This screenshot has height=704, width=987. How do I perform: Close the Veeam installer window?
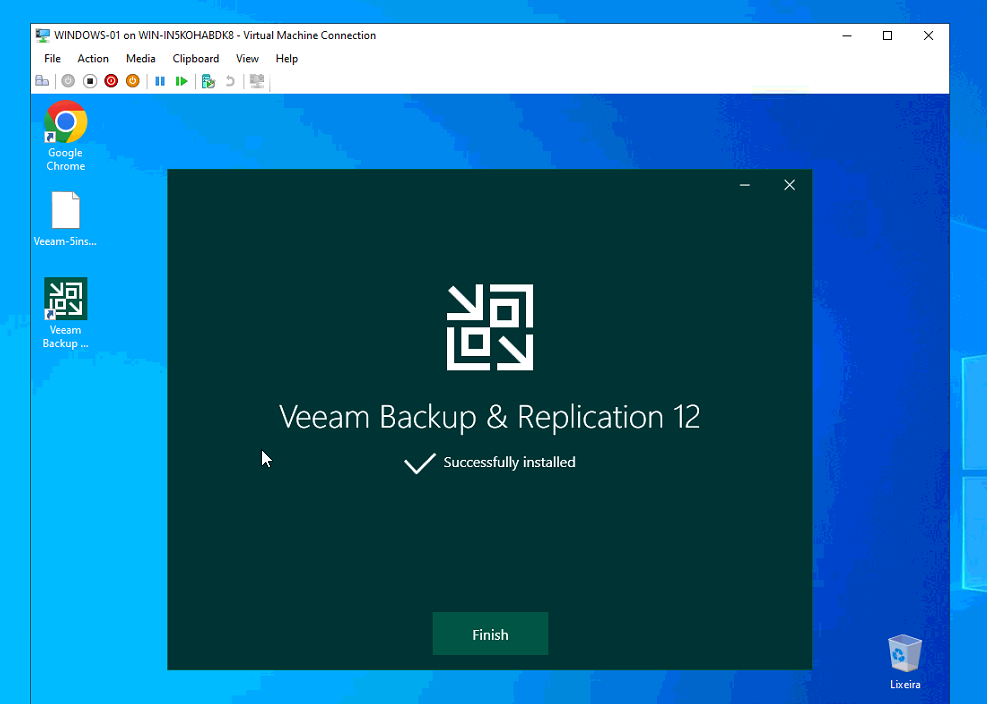click(x=789, y=185)
